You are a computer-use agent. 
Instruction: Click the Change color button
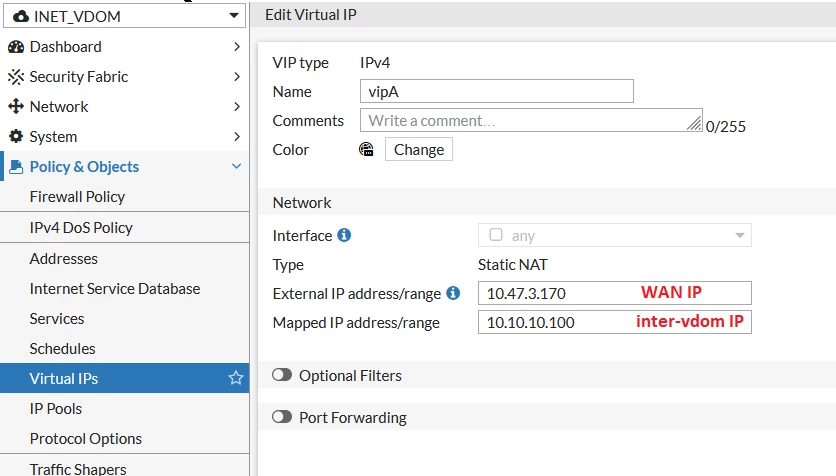pyautogui.click(x=419, y=149)
